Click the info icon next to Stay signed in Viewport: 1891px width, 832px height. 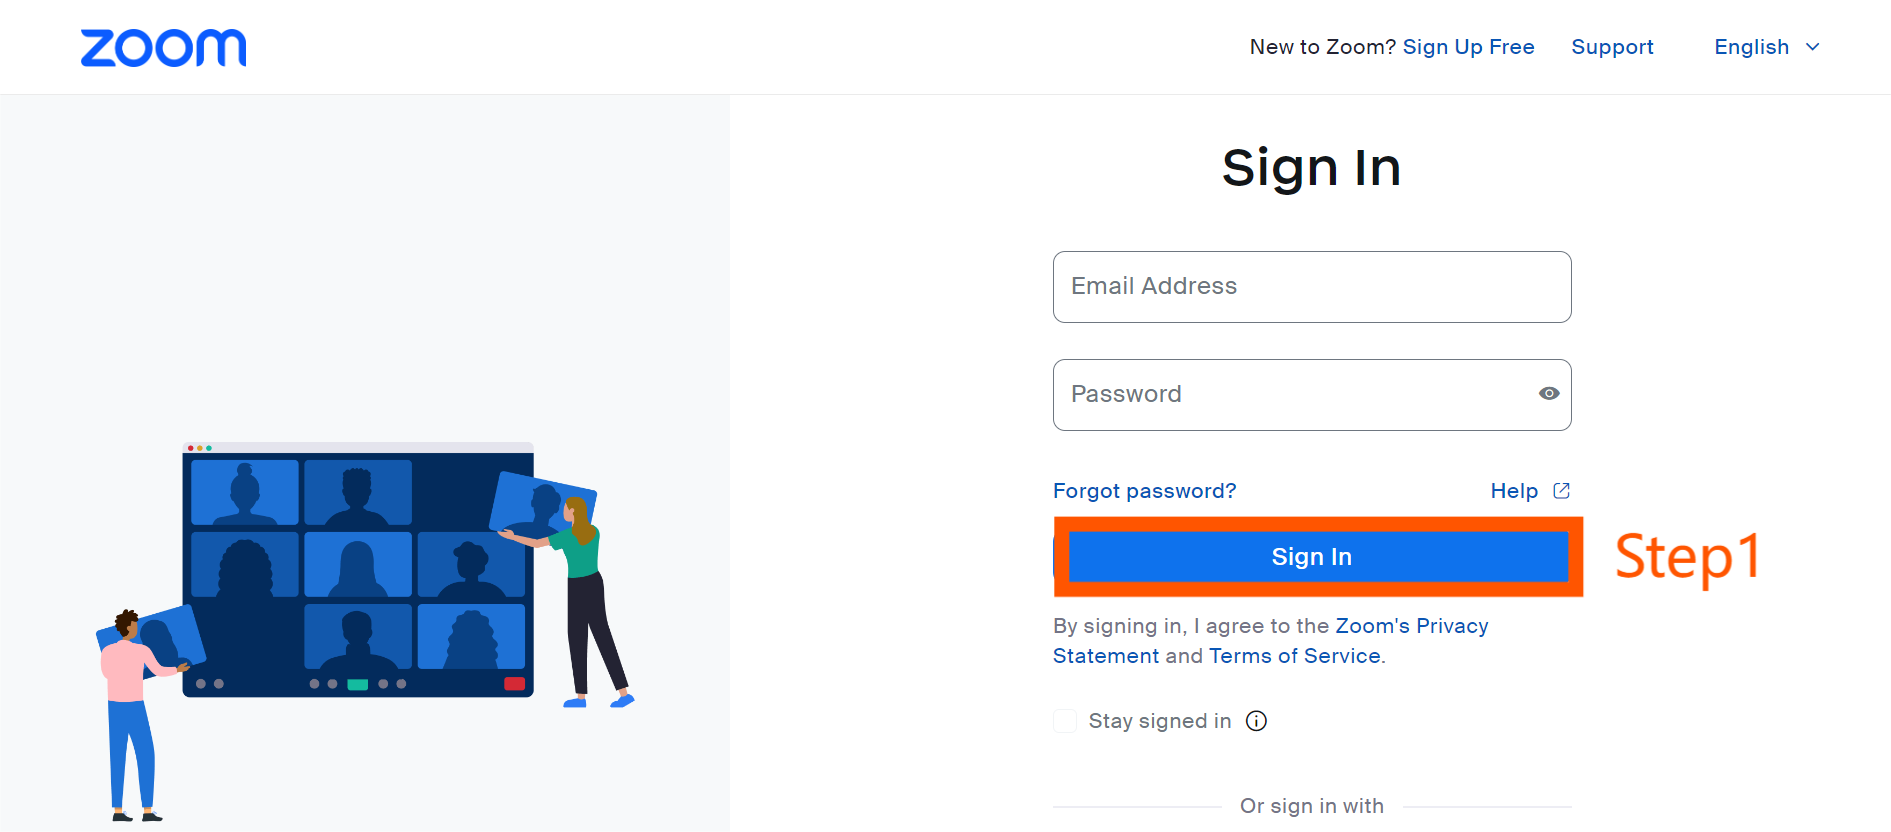point(1256,721)
